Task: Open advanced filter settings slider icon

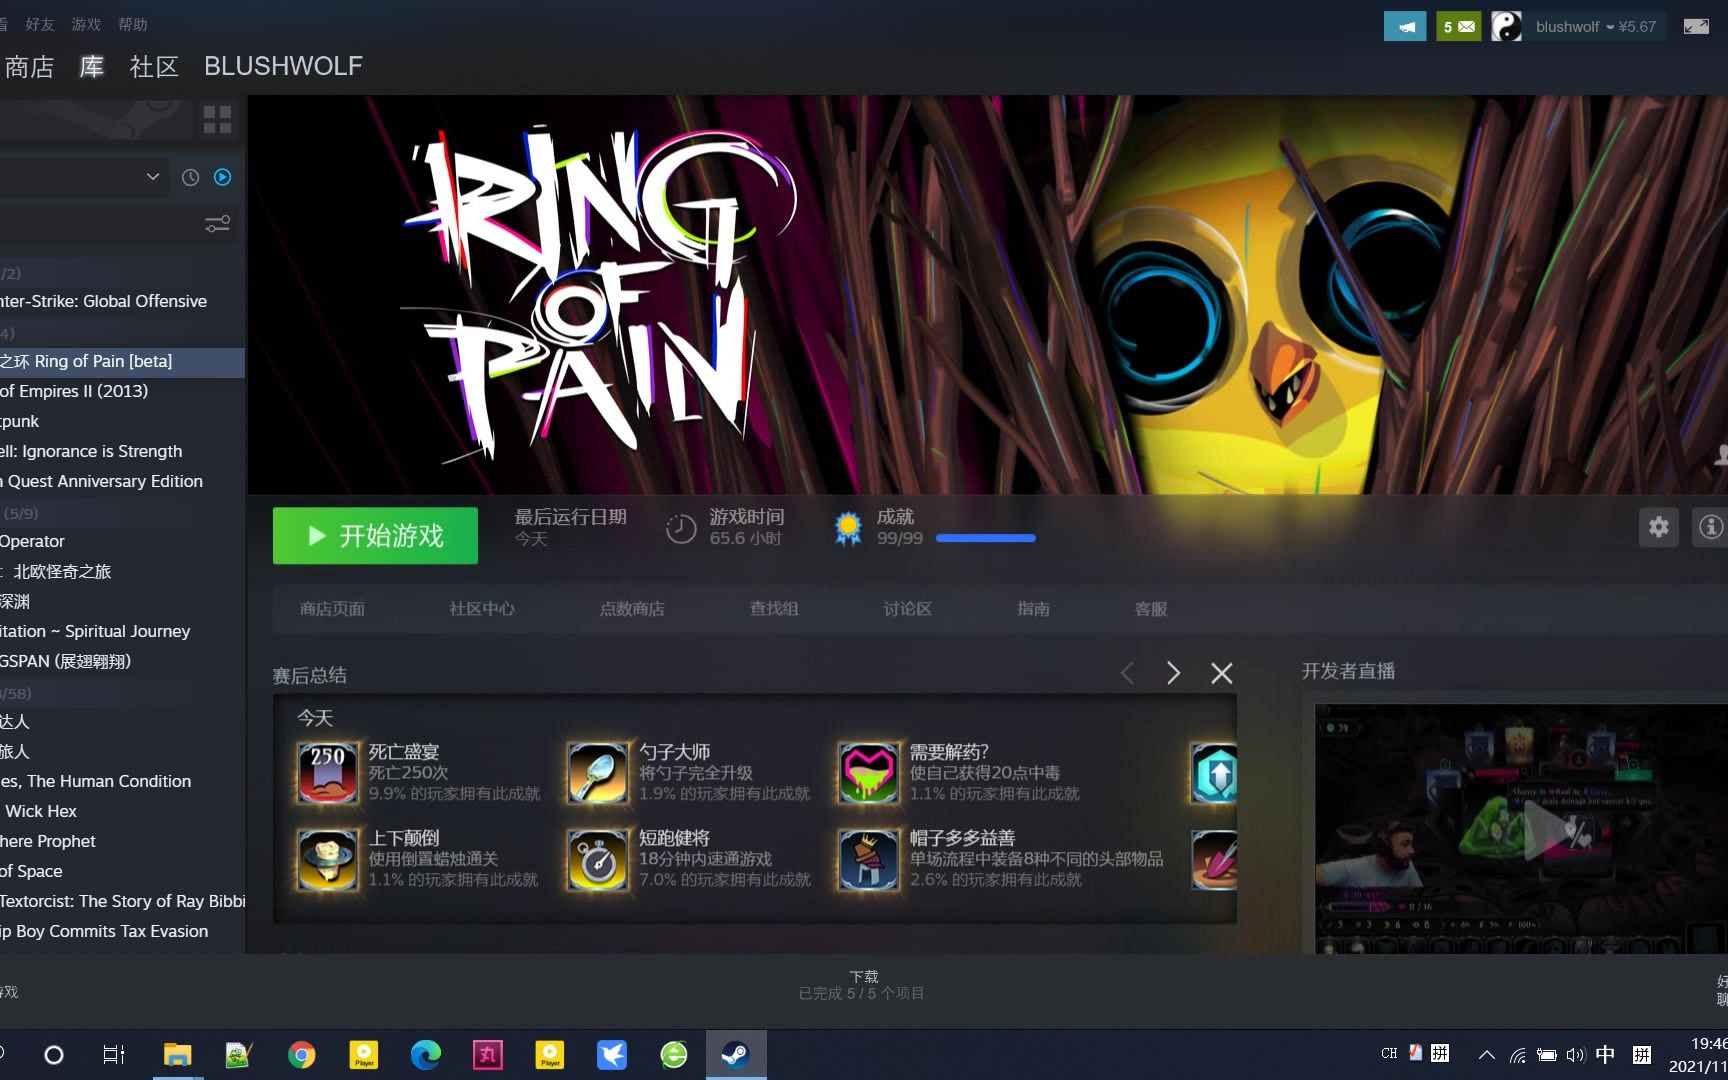Action: (x=217, y=224)
